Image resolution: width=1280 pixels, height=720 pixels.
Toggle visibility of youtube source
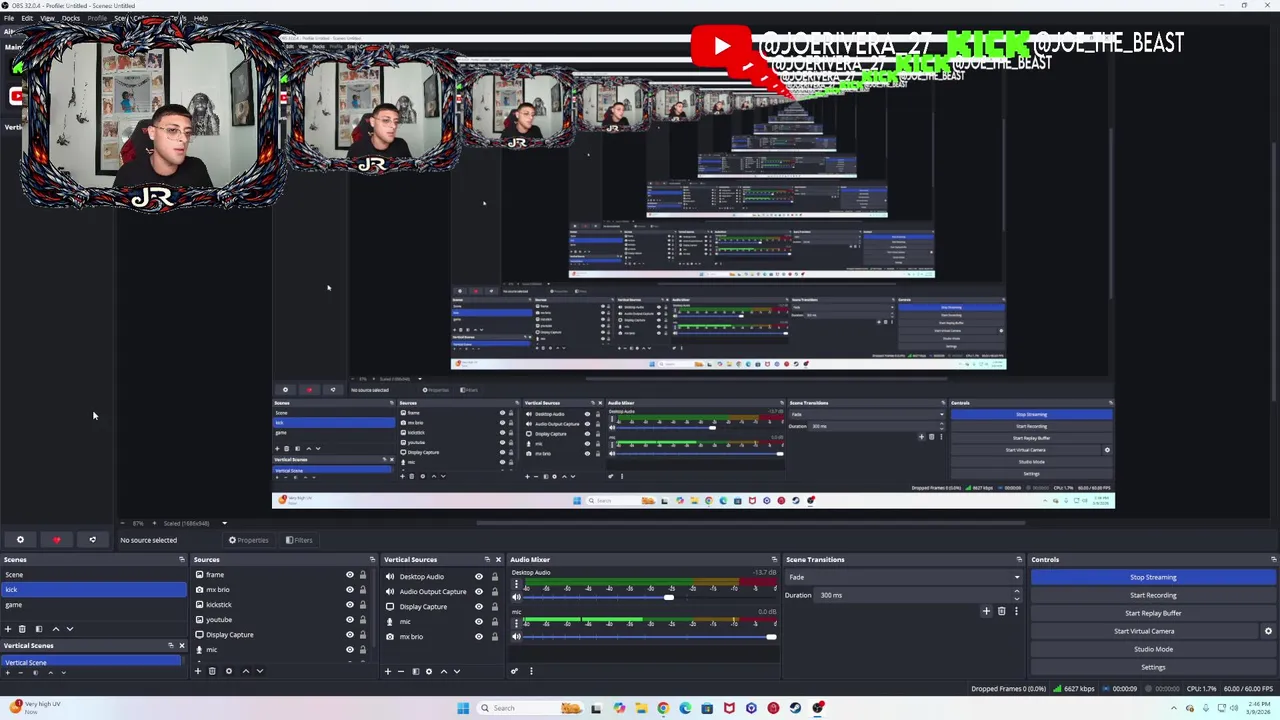pos(350,620)
